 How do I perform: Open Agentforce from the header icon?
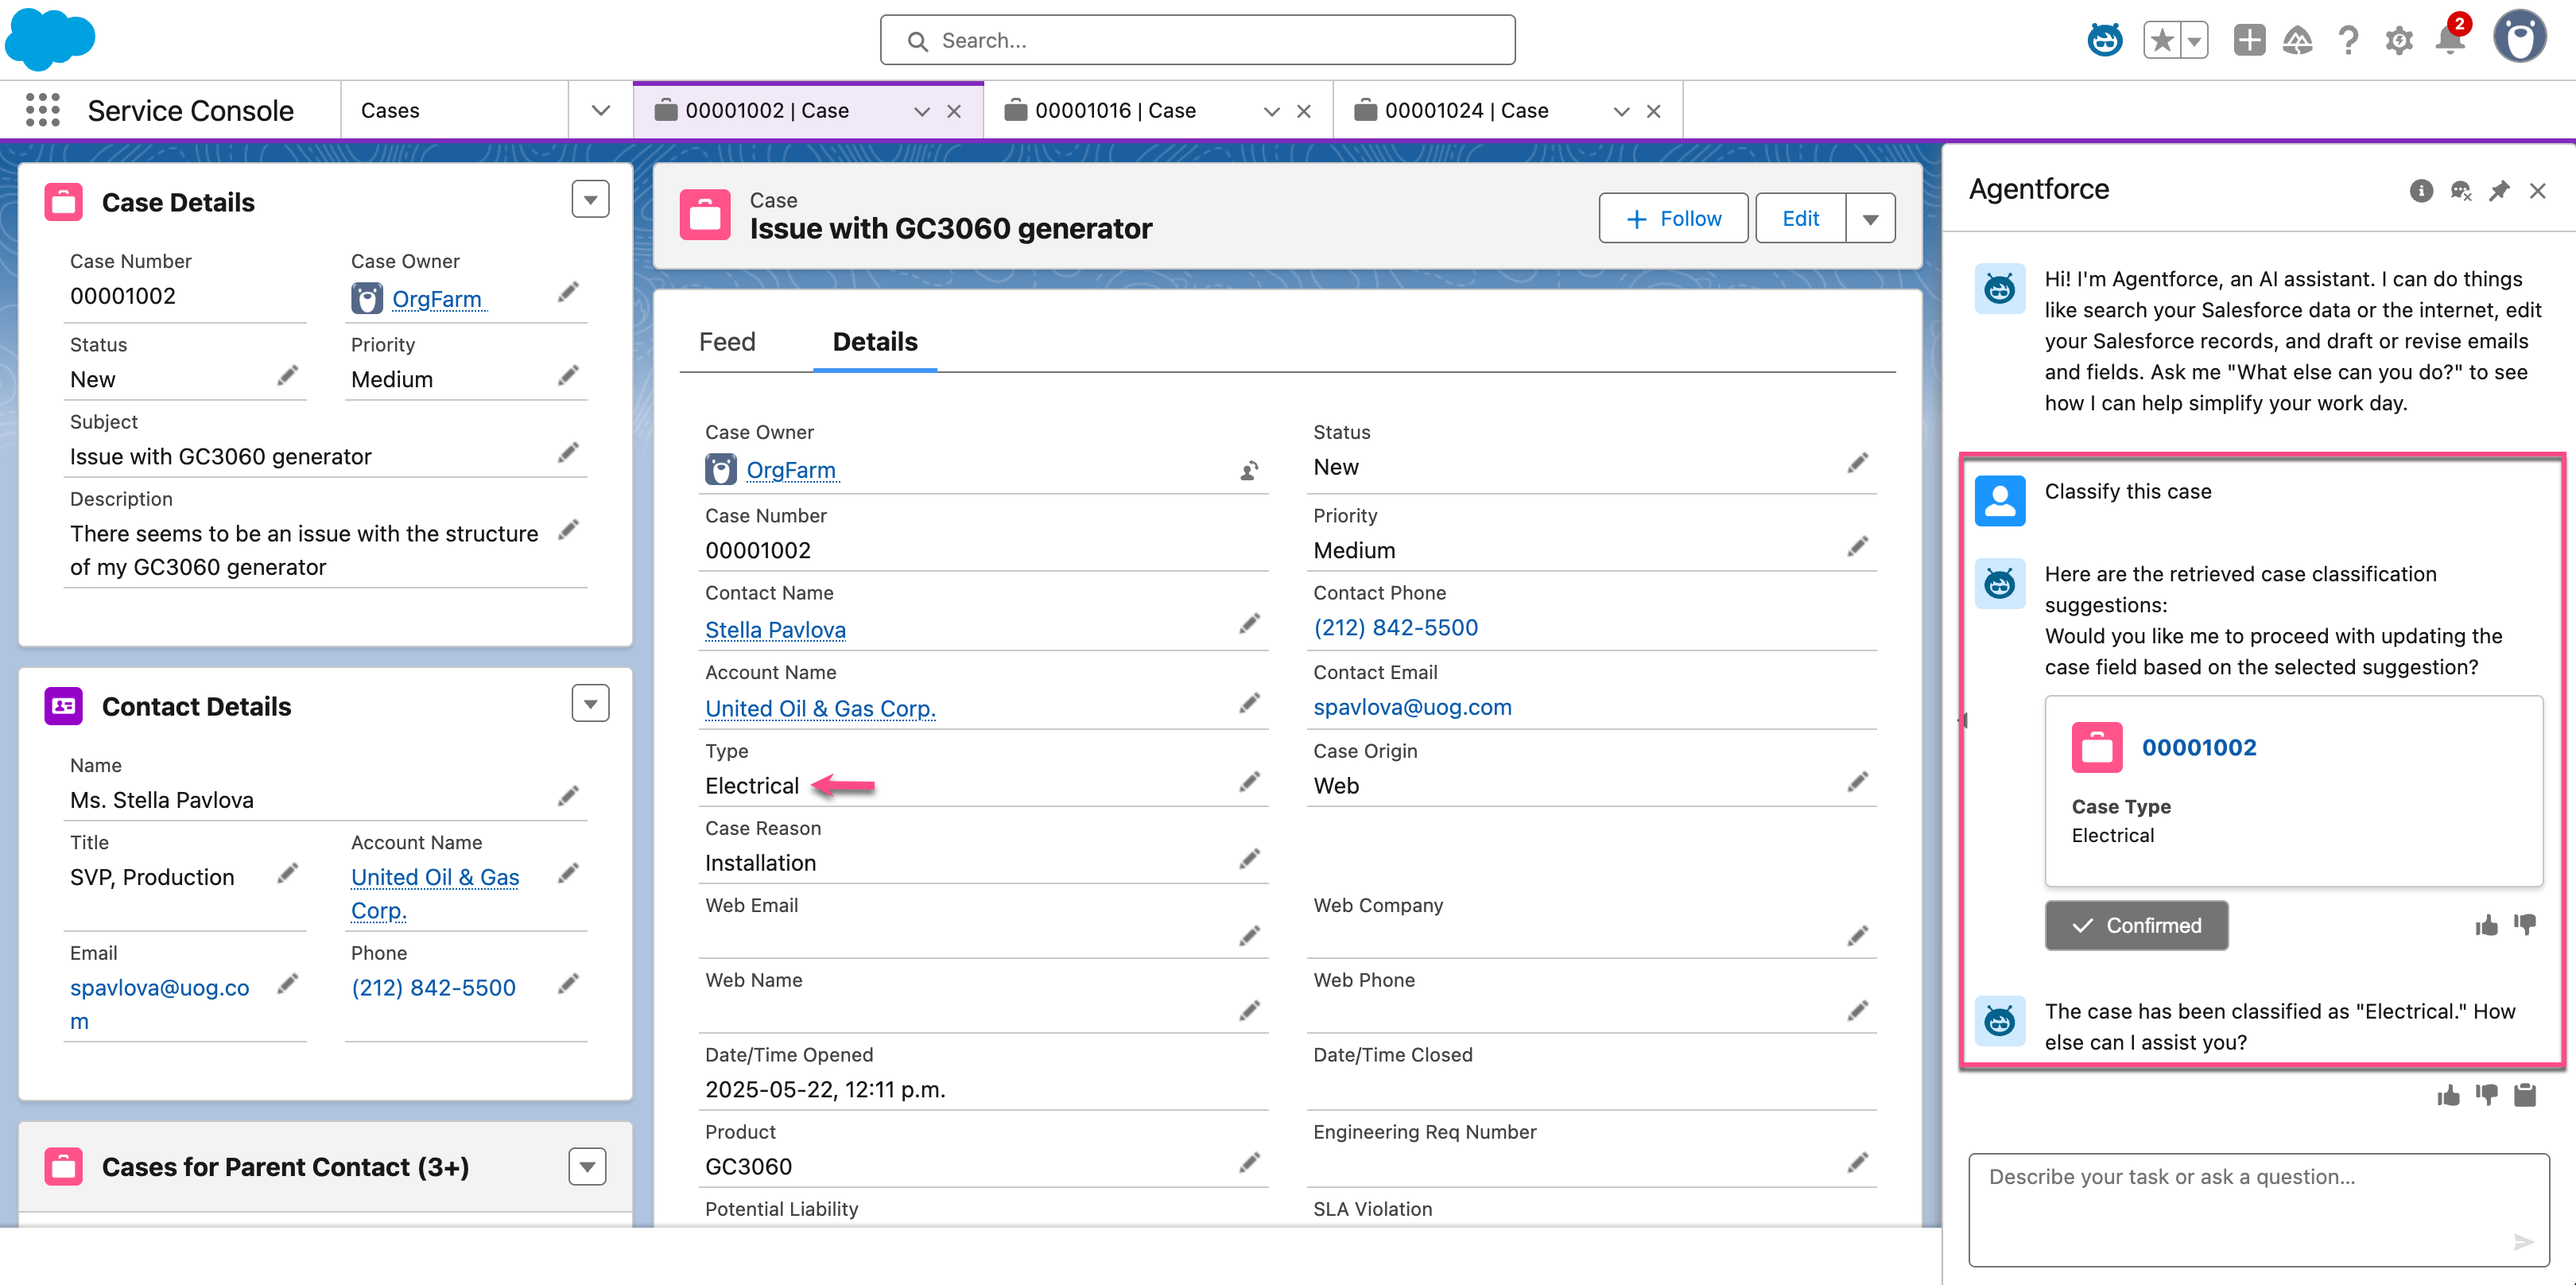coord(2105,40)
